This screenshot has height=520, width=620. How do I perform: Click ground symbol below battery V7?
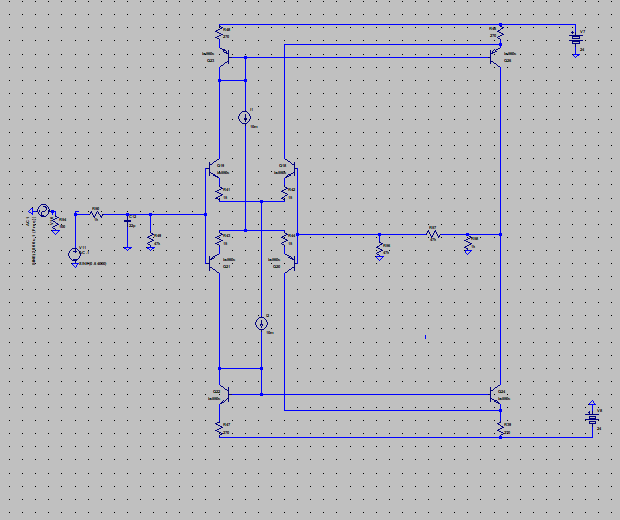click(x=576, y=56)
